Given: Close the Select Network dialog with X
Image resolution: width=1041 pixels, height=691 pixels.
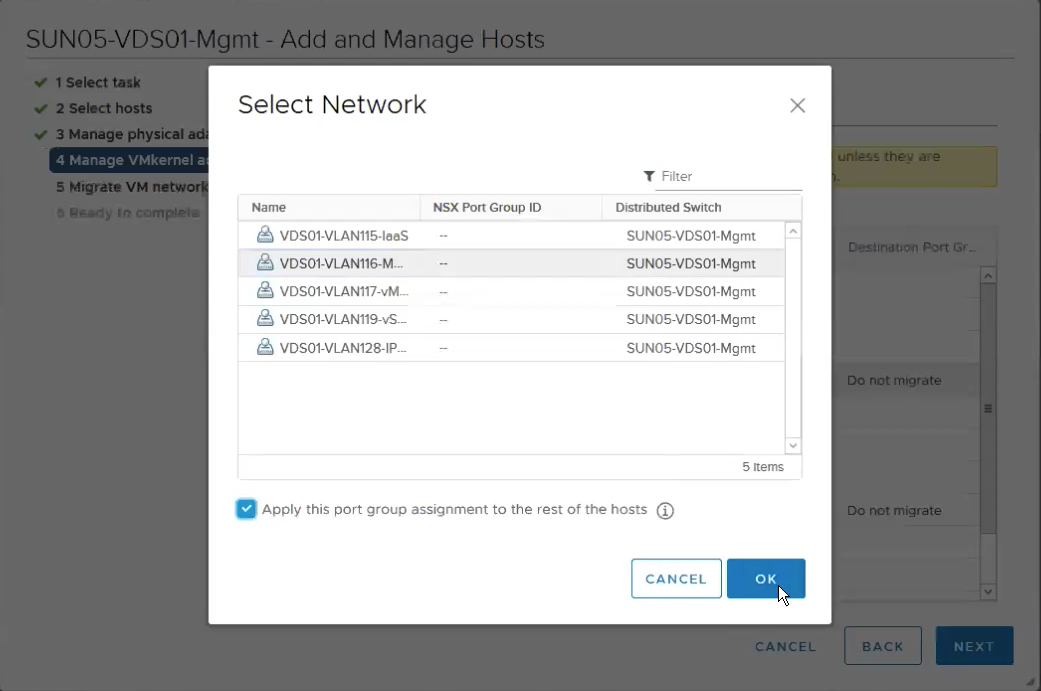Looking at the screenshot, I should click(x=797, y=106).
